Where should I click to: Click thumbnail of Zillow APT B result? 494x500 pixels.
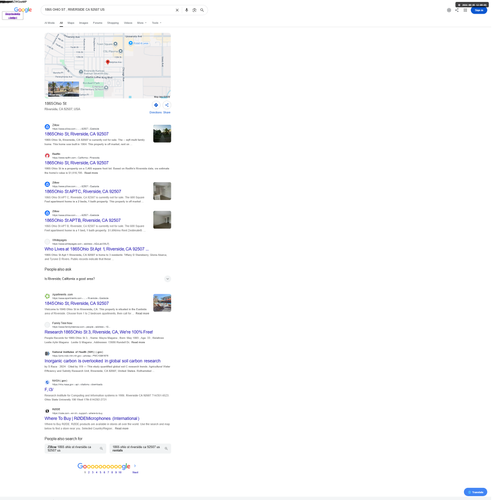coord(162,220)
